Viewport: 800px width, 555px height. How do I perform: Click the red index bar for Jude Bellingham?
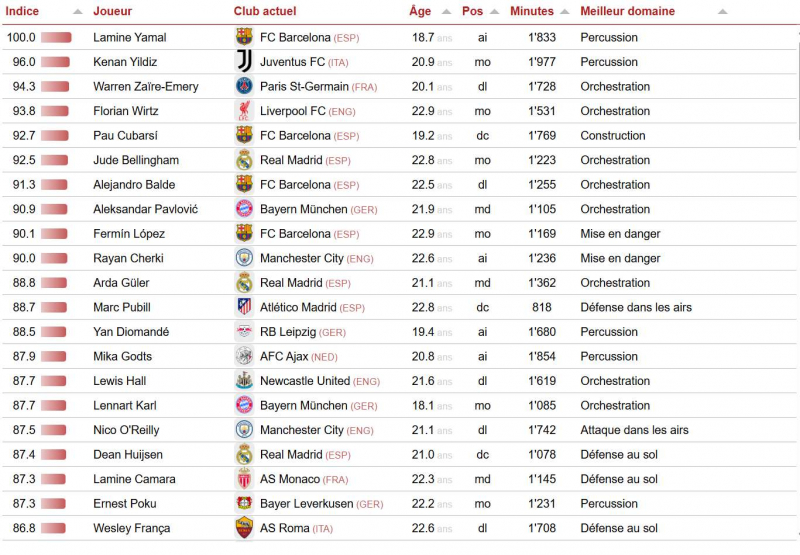pos(55,160)
